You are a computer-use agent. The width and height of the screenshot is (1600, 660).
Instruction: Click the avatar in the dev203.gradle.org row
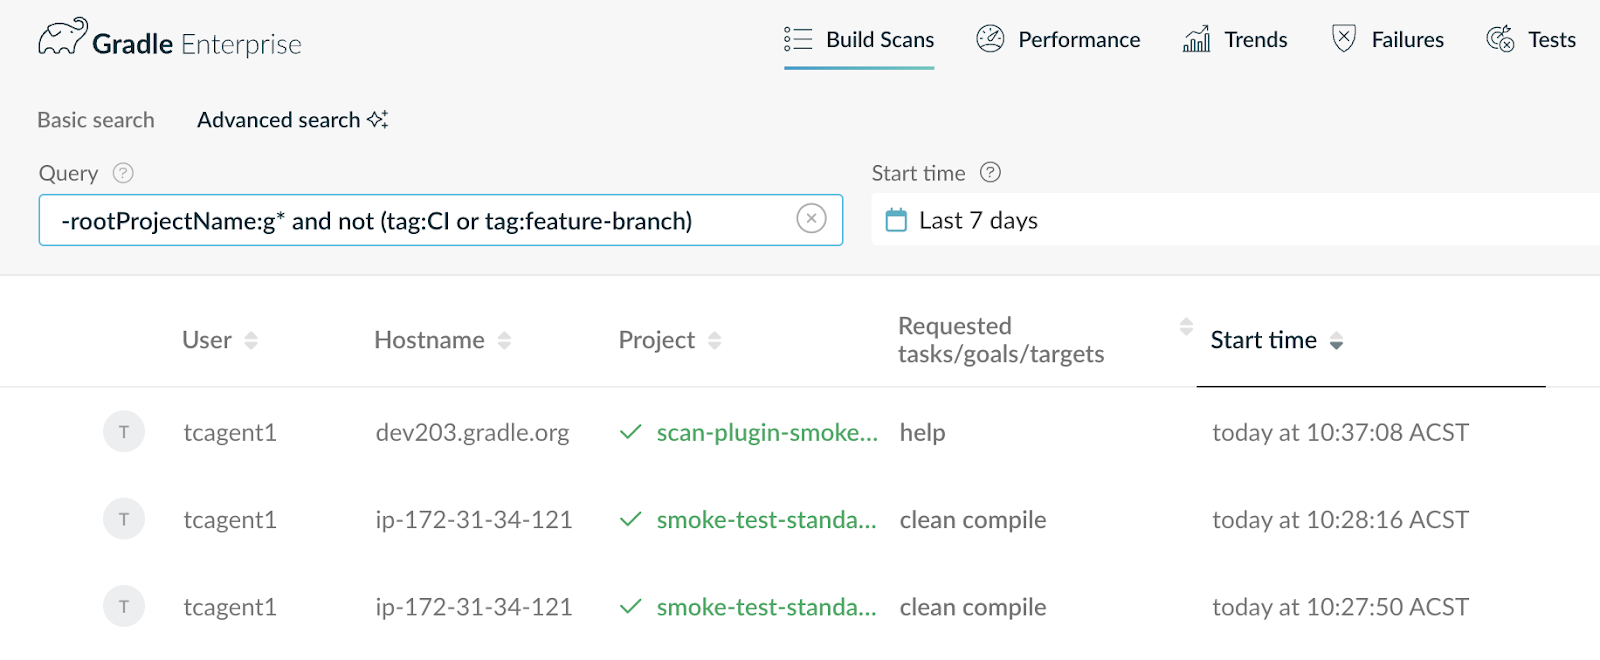pyautogui.click(x=124, y=432)
